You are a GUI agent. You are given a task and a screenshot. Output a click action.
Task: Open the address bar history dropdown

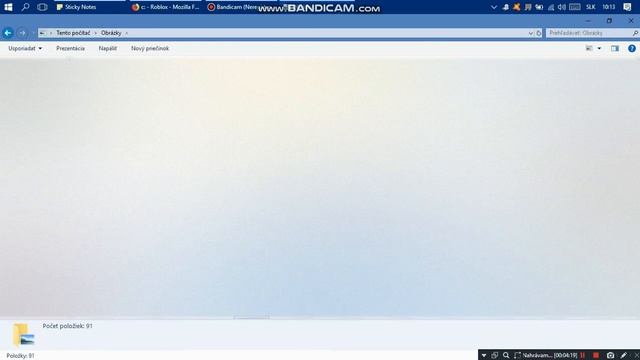[x=531, y=33]
